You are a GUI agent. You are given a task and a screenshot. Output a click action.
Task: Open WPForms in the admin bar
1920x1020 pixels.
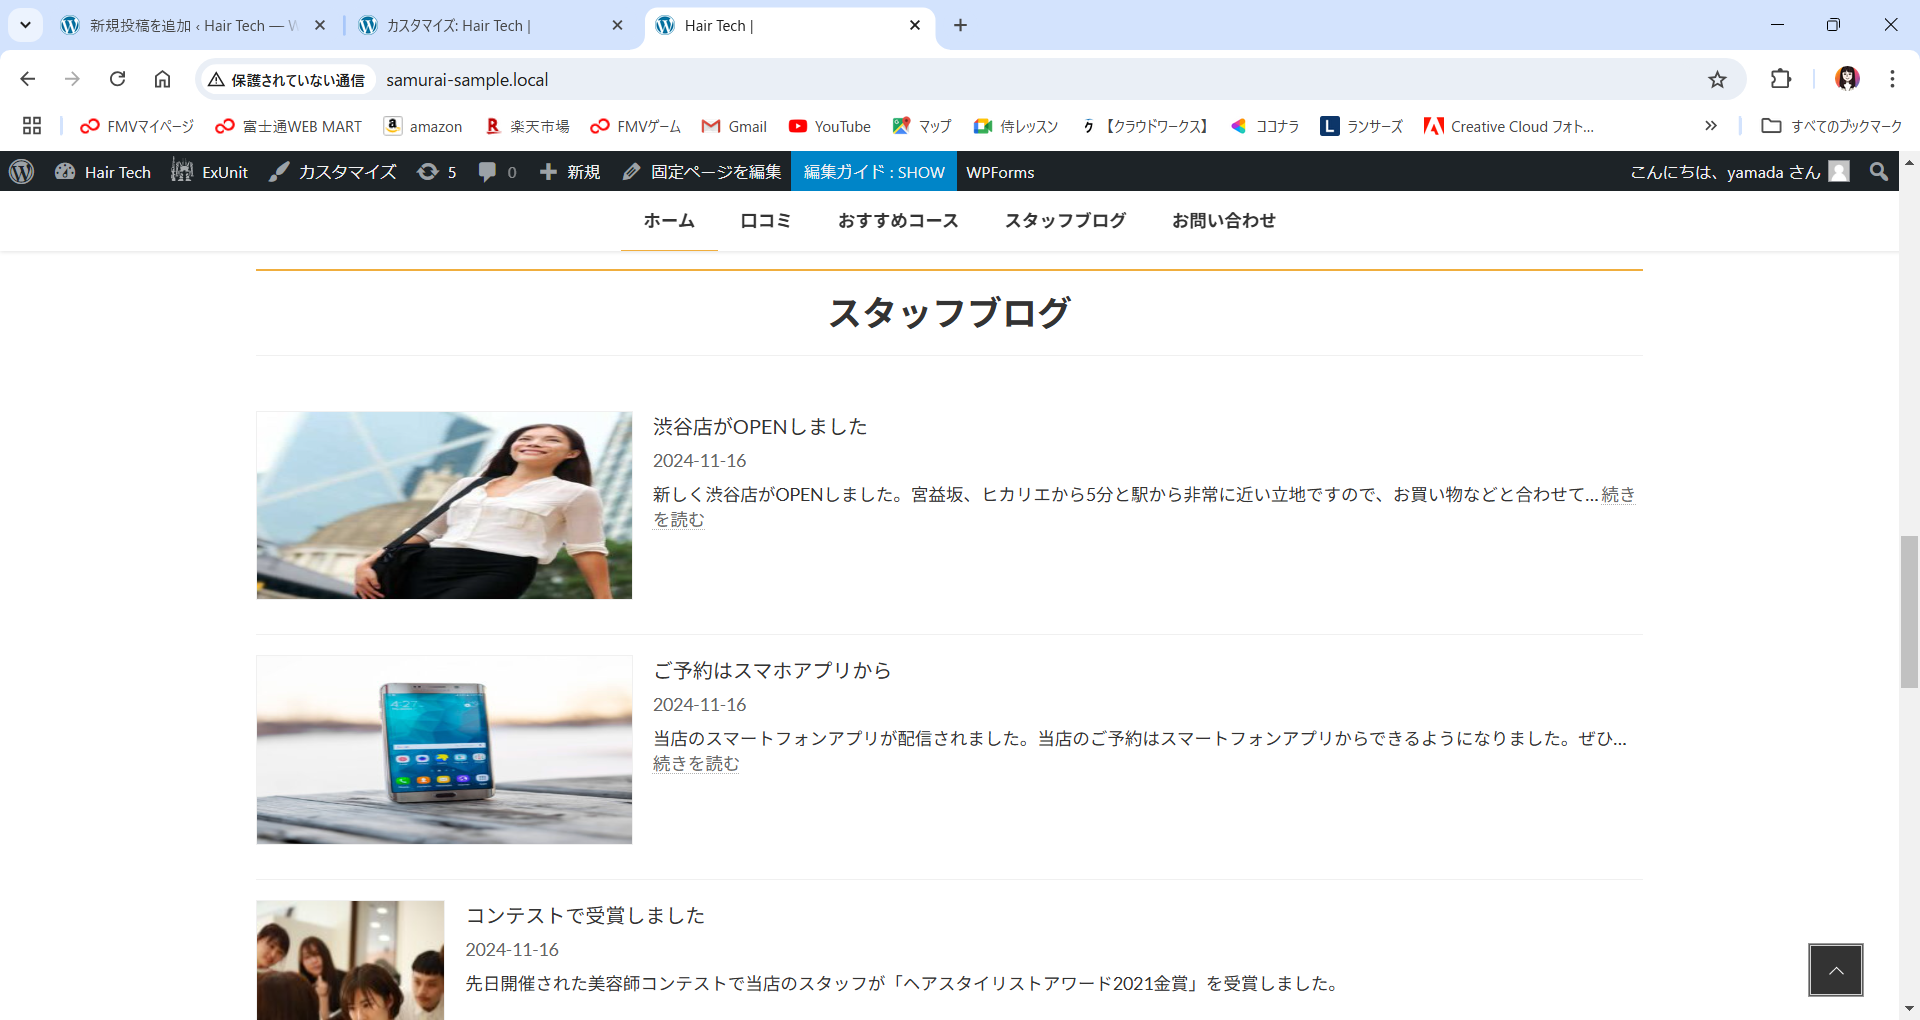[1000, 172]
